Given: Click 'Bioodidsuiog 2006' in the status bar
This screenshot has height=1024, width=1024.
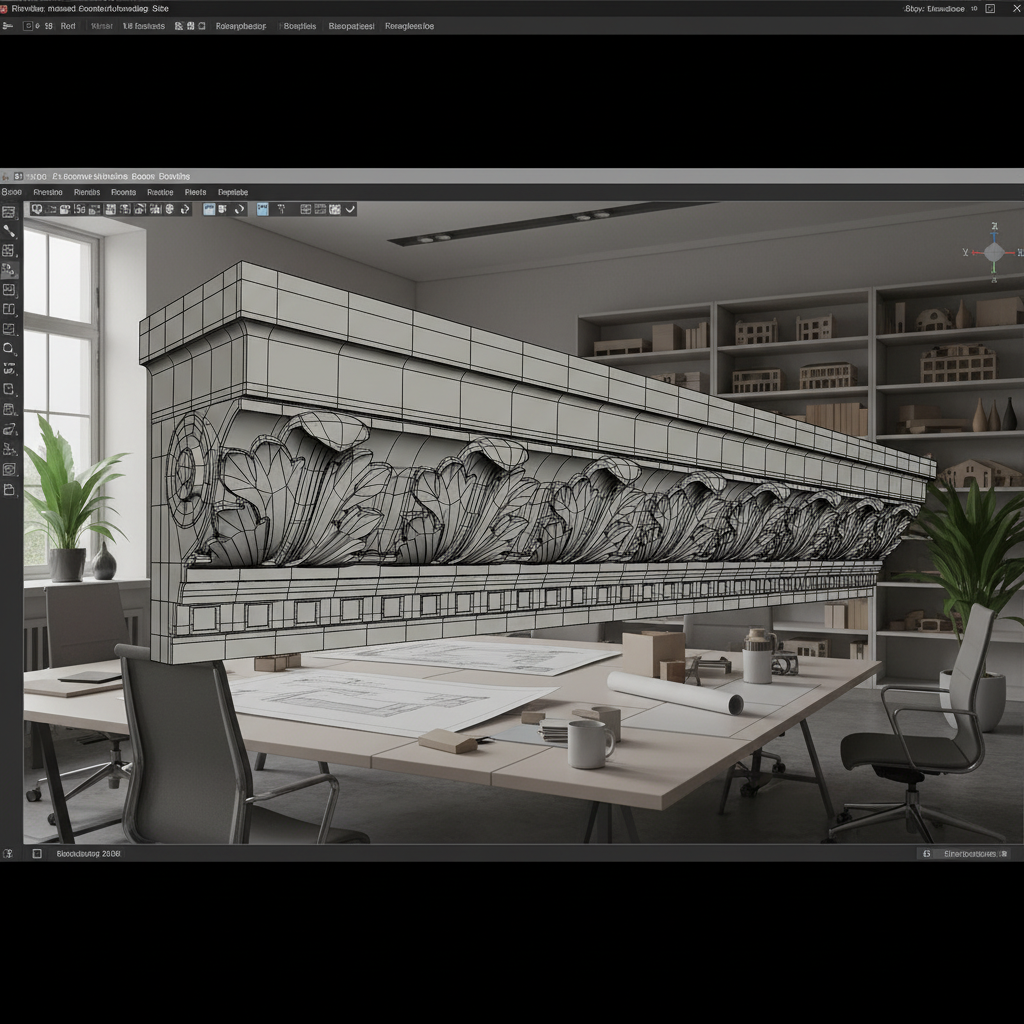Looking at the screenshot, I should (x=88, y=854).
